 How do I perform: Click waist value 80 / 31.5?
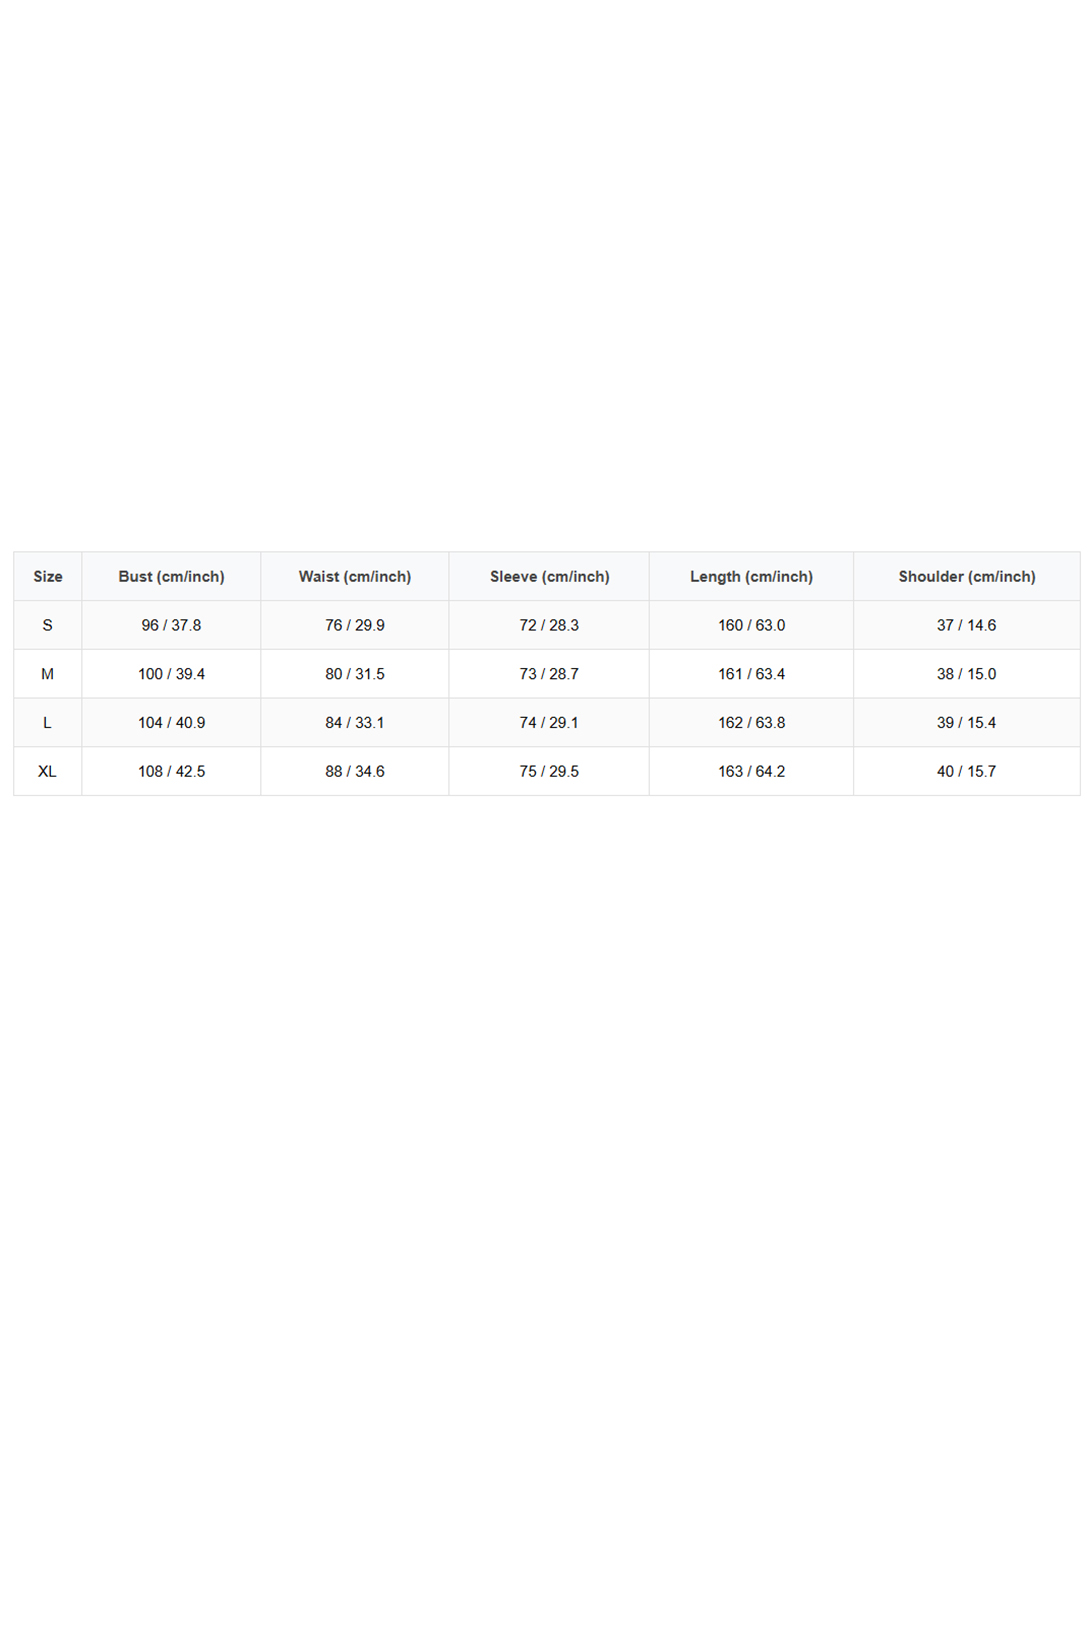(x=355, y=674)
